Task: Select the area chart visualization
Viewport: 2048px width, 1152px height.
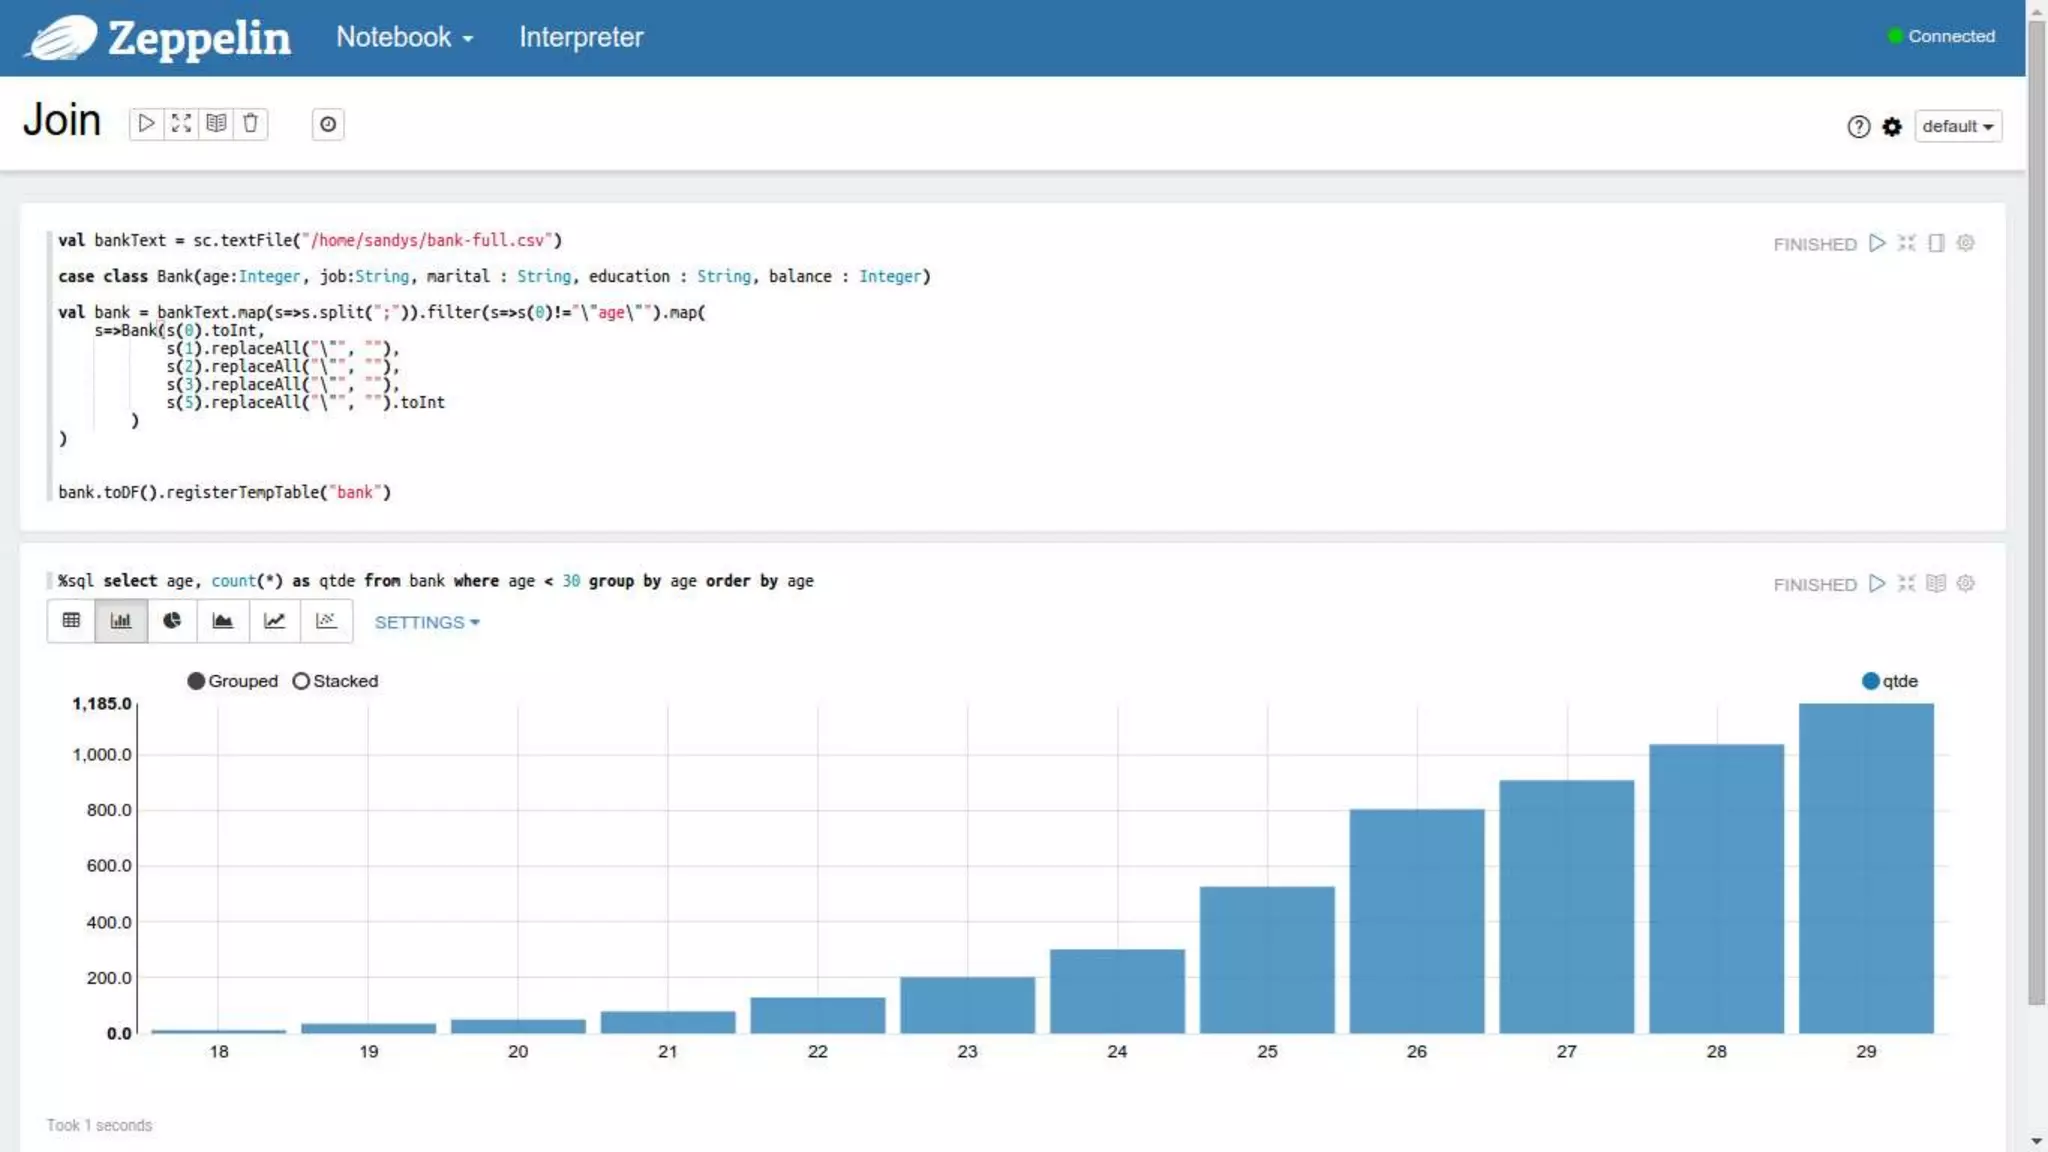Action: point(223,621)
